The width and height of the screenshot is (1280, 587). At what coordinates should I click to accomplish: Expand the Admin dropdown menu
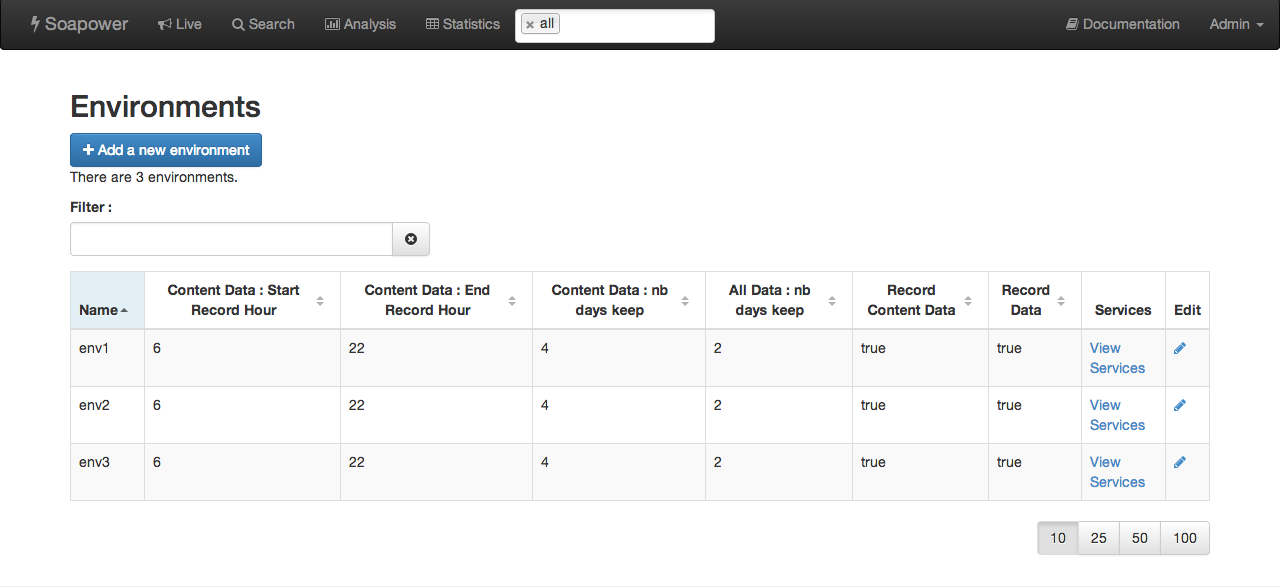(x=1236, y=24)
